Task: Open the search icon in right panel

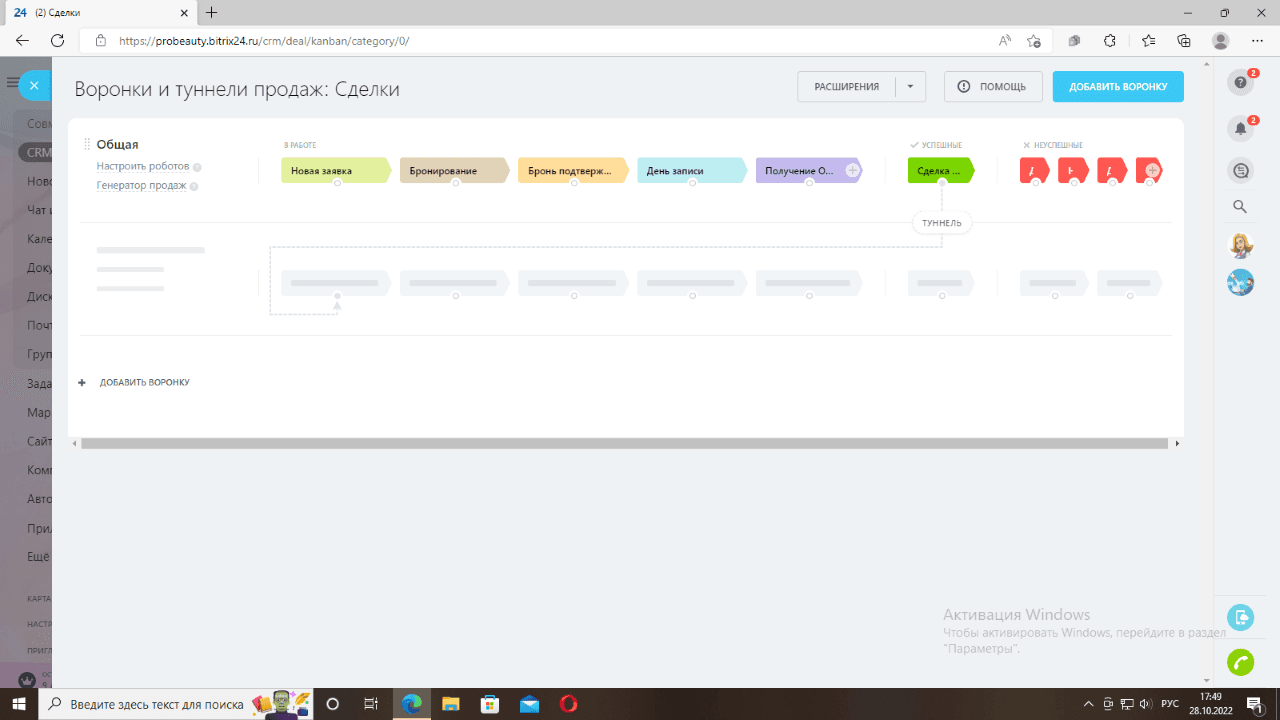Action: (1240, 207)
